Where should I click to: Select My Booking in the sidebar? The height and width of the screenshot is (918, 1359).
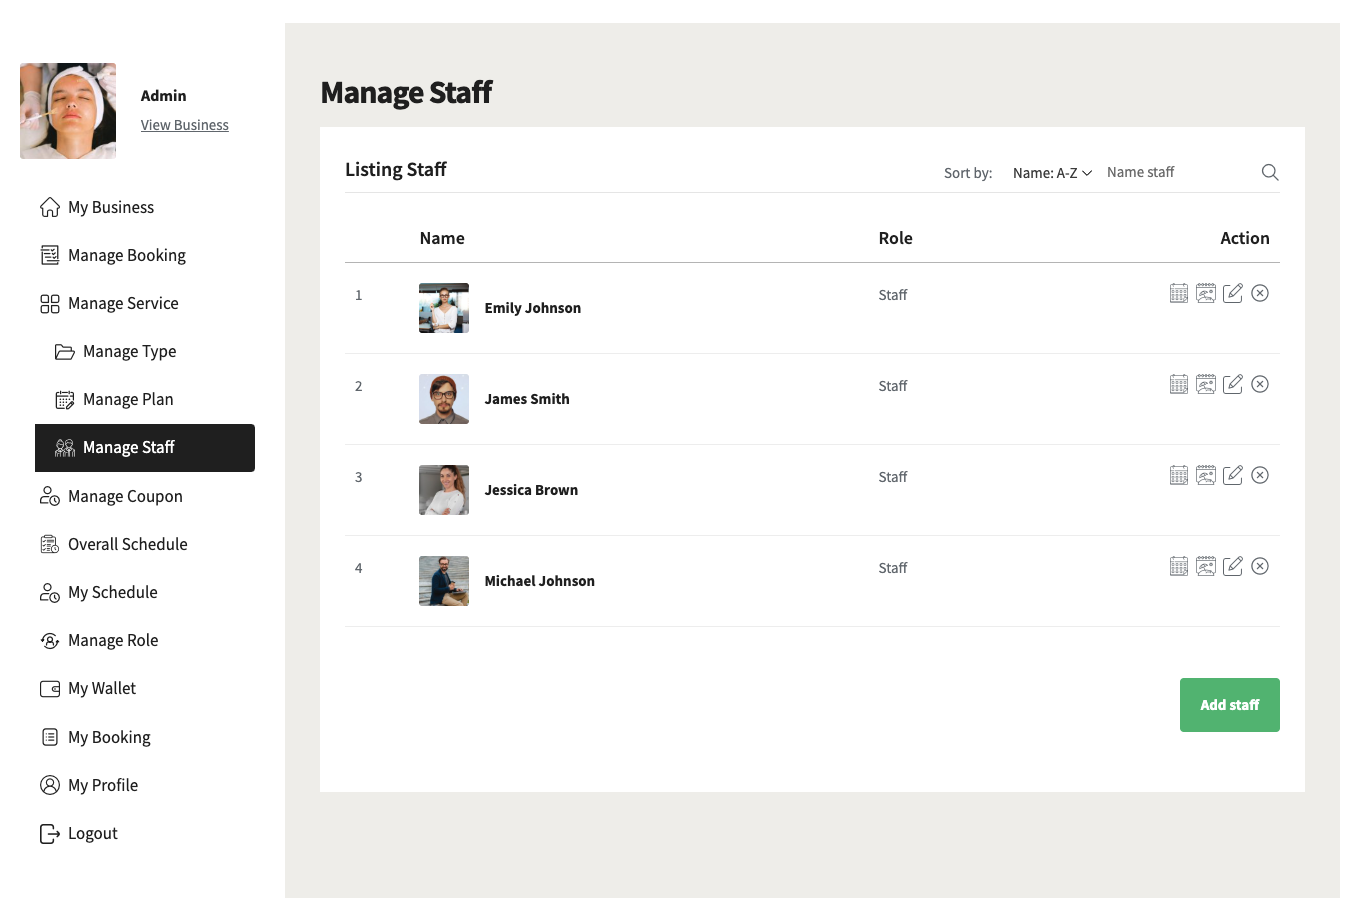[107, 737]
